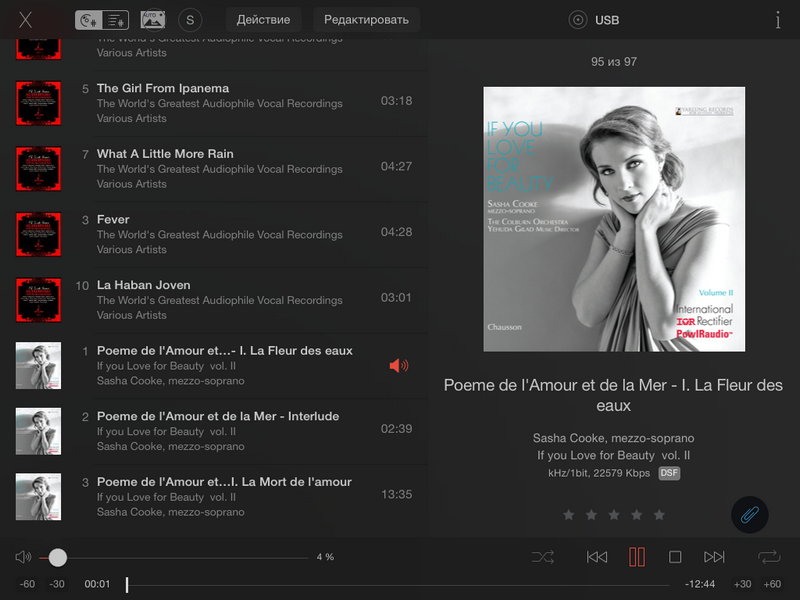The width and height of the screenshot is (800, 600).
Task: Open the Редактировать menu
Action: [x=366, y=20]
